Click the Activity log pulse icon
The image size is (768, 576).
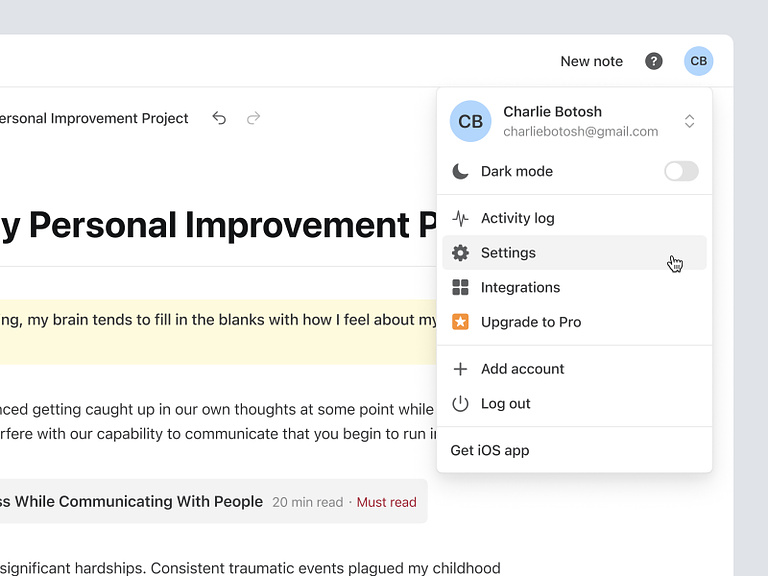460,218
